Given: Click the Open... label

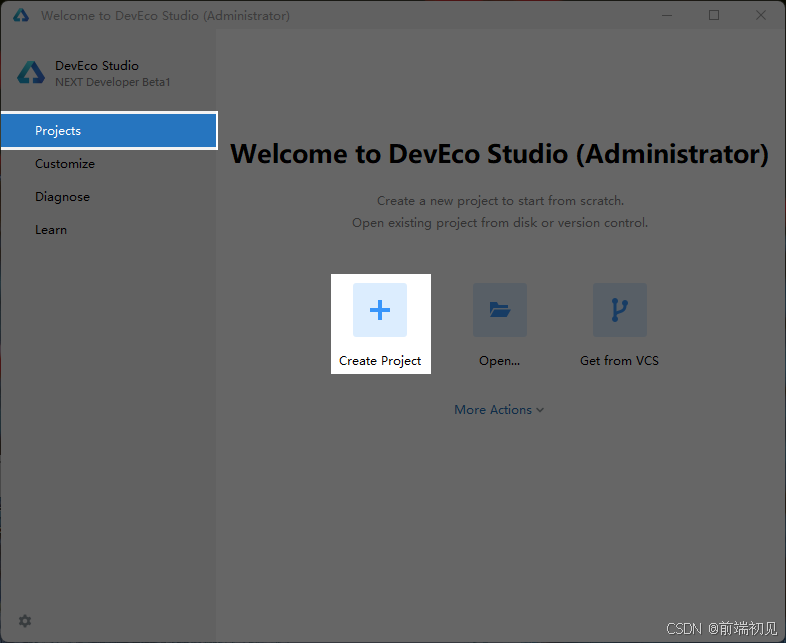Looking at the screenshot, I should point(499,361).
